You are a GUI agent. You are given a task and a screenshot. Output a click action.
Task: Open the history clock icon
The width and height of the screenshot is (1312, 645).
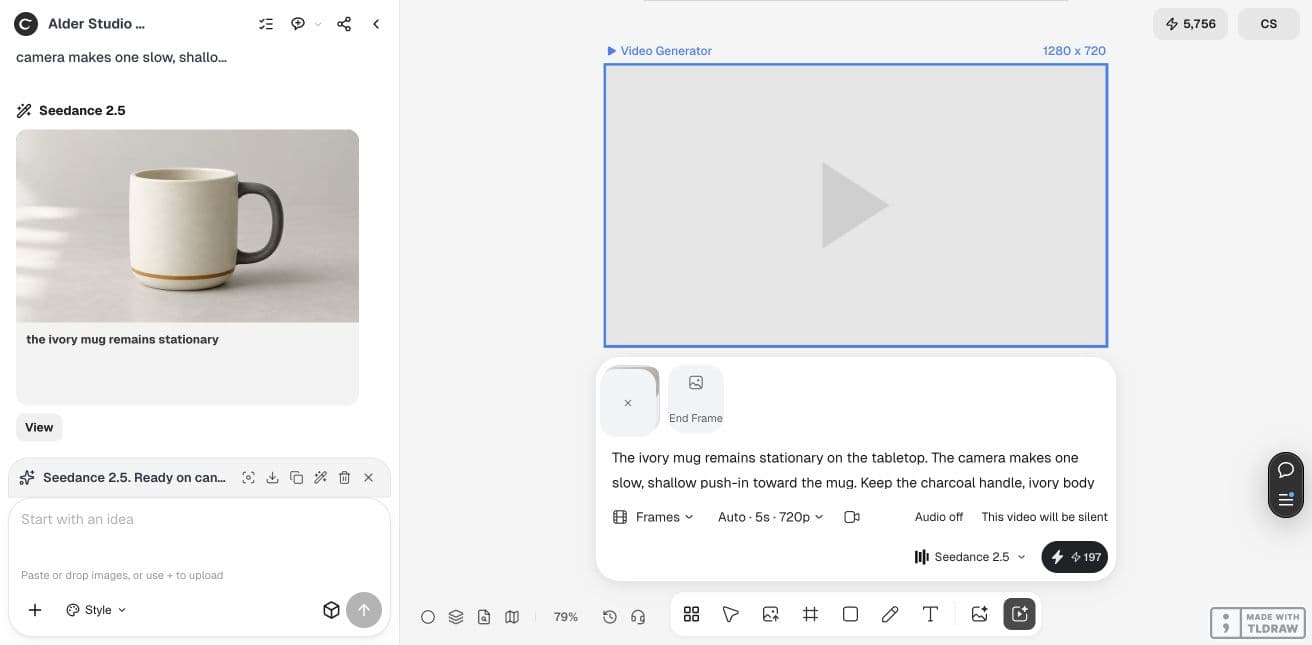click(x=610, y=617)
